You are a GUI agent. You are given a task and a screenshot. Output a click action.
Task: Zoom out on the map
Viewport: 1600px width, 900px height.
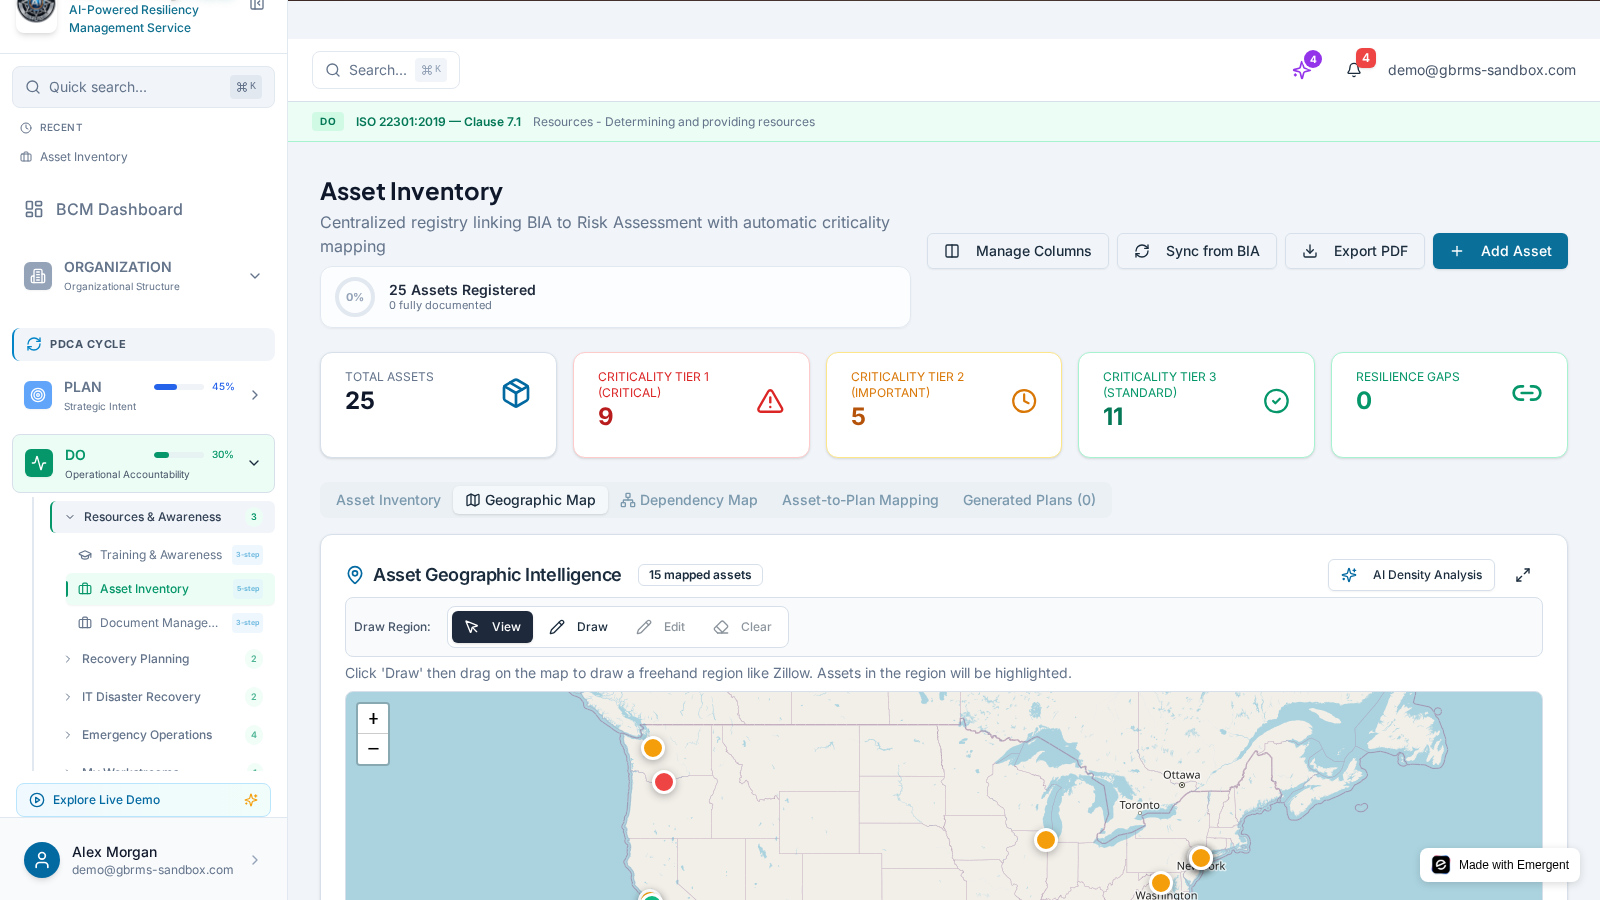[373, 749]
